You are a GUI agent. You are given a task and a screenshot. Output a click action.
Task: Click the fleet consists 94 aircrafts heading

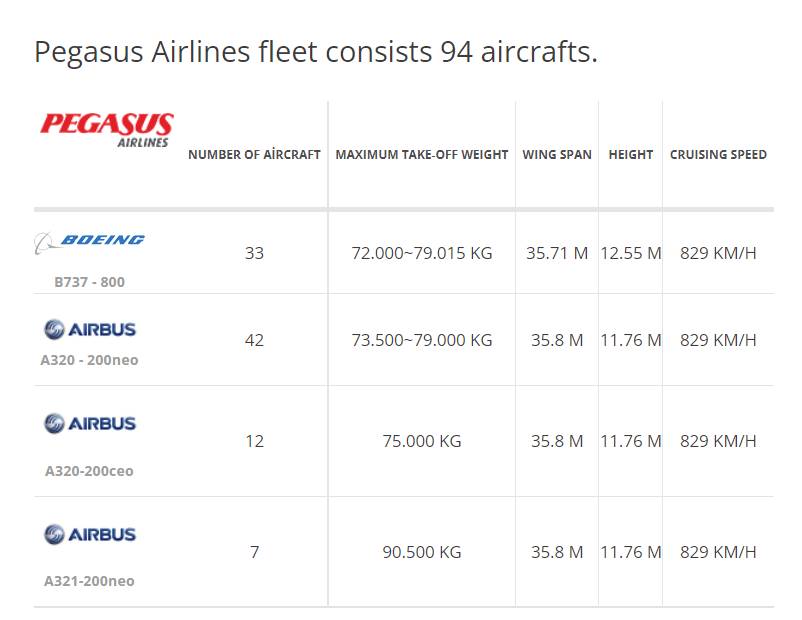pyautogui.click(x=316, y=52)
